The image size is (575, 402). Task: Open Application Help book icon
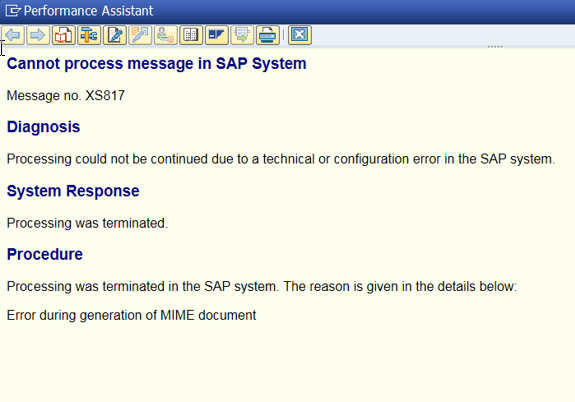pos(64,35)
